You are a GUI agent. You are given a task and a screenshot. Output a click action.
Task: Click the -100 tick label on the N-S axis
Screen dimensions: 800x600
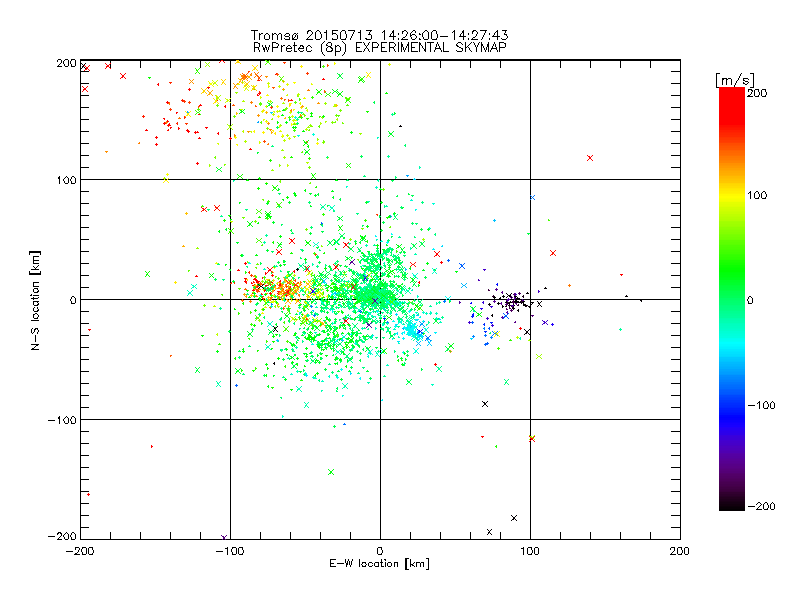[x=62, y=420]
